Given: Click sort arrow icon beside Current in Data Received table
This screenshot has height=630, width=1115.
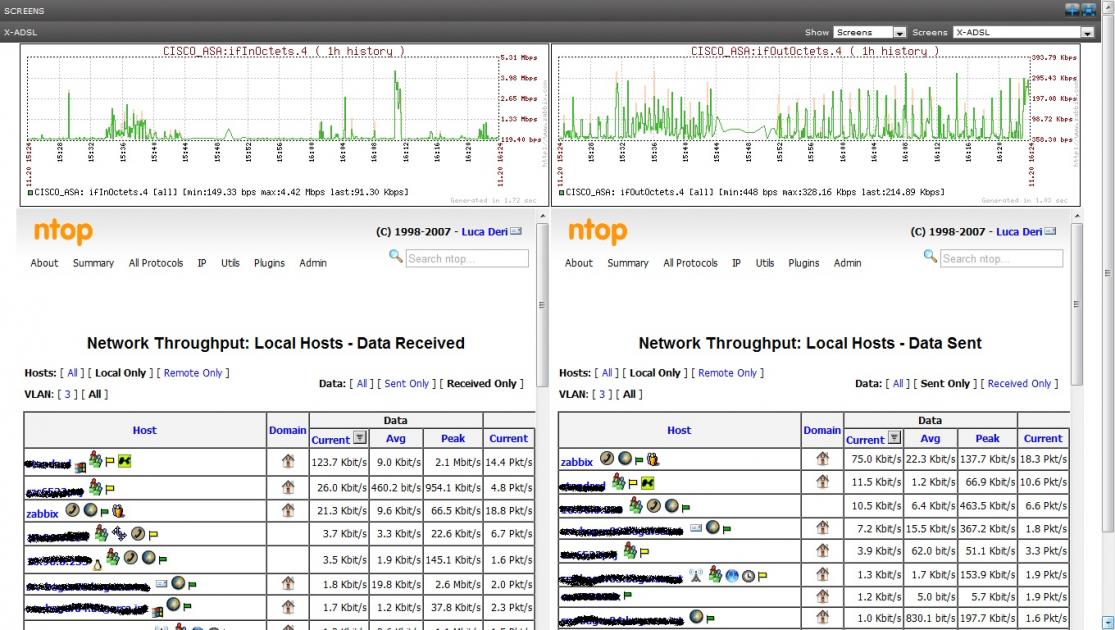Looking at the screenshot, I should (x=360, y=439).
